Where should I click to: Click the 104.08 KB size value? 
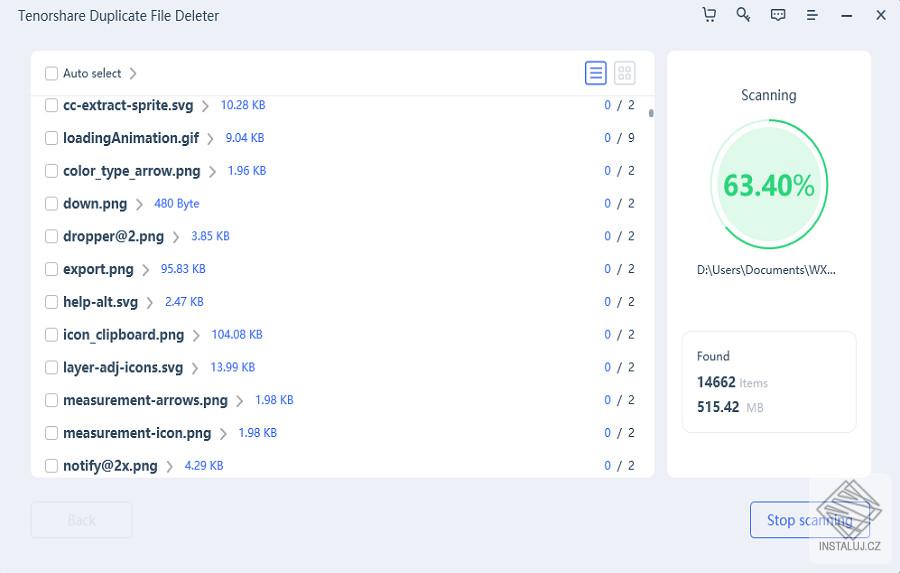[237, 334]
